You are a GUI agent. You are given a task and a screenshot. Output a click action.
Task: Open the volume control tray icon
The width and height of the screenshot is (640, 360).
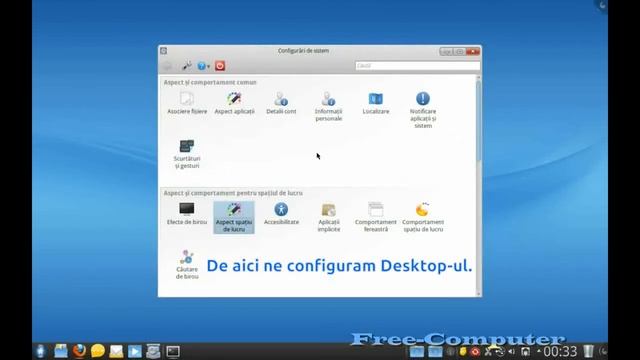coord(511,351)
